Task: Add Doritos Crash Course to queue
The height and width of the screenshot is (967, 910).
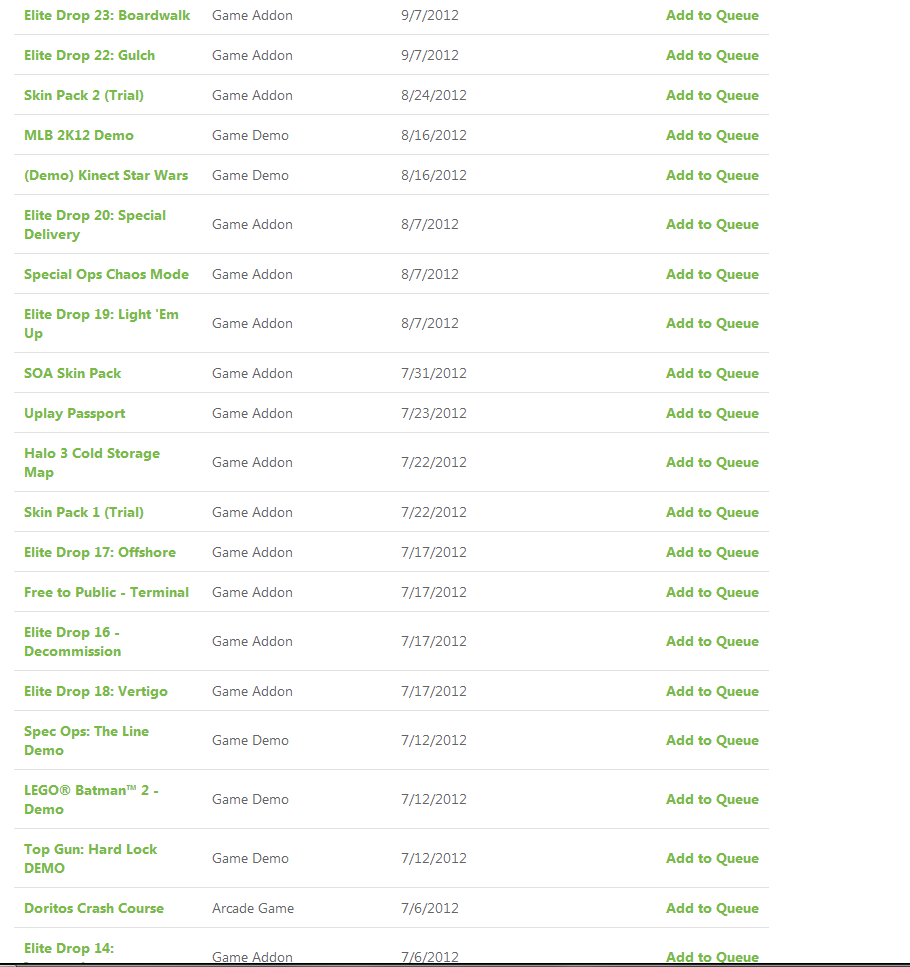Action: (x=712, y=908)
